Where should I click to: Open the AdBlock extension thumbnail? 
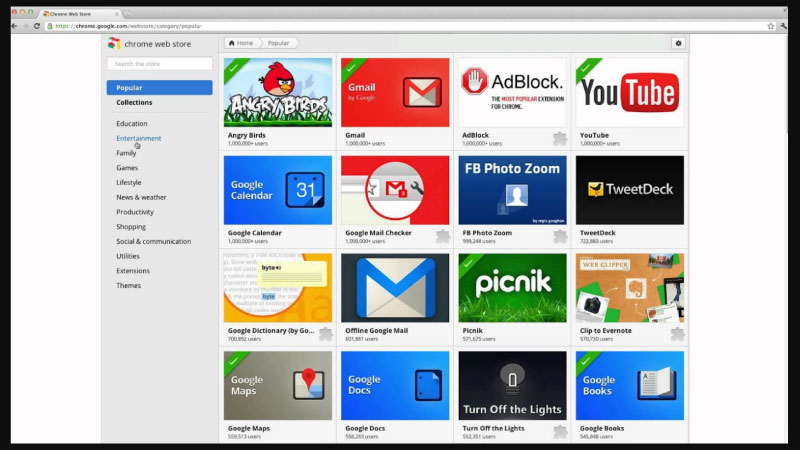point(512,92)
